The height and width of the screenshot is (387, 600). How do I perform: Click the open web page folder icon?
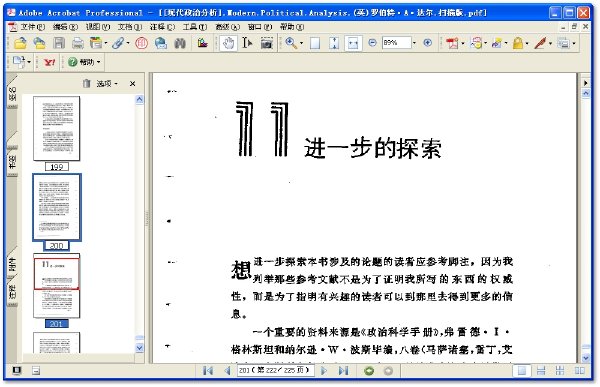click(39, 43)
